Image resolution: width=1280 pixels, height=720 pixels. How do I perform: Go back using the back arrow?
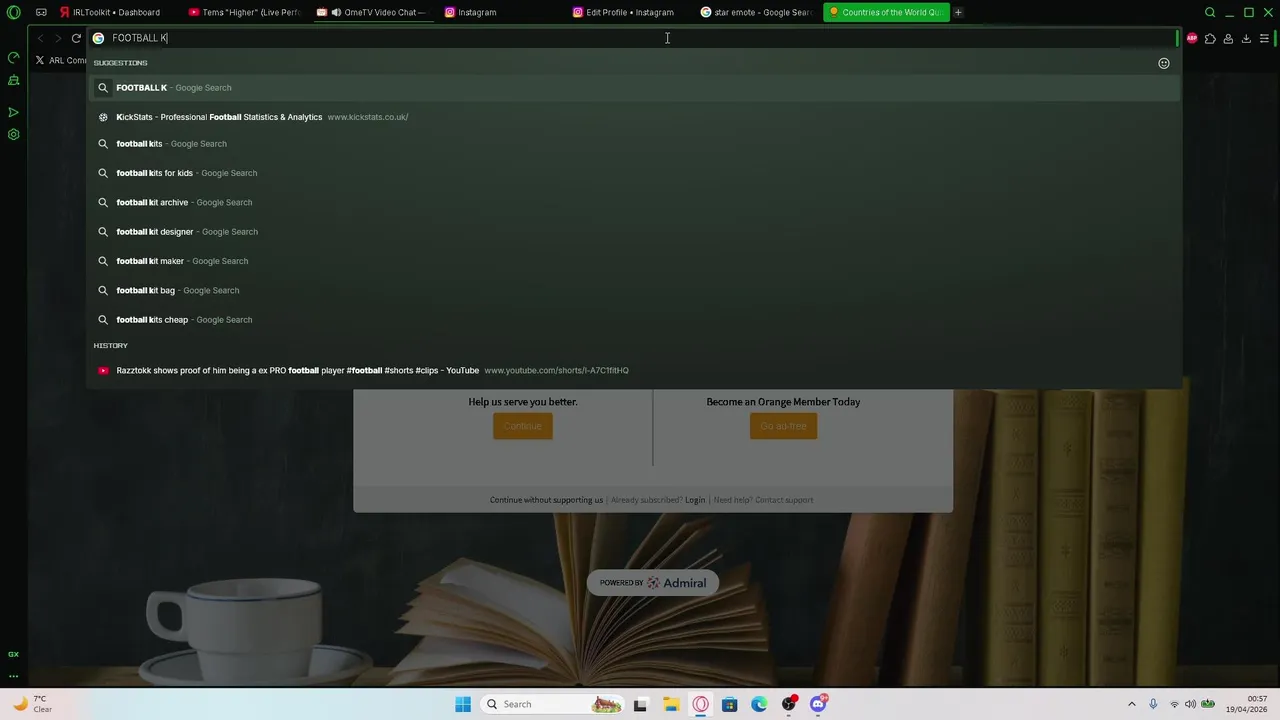41,38
